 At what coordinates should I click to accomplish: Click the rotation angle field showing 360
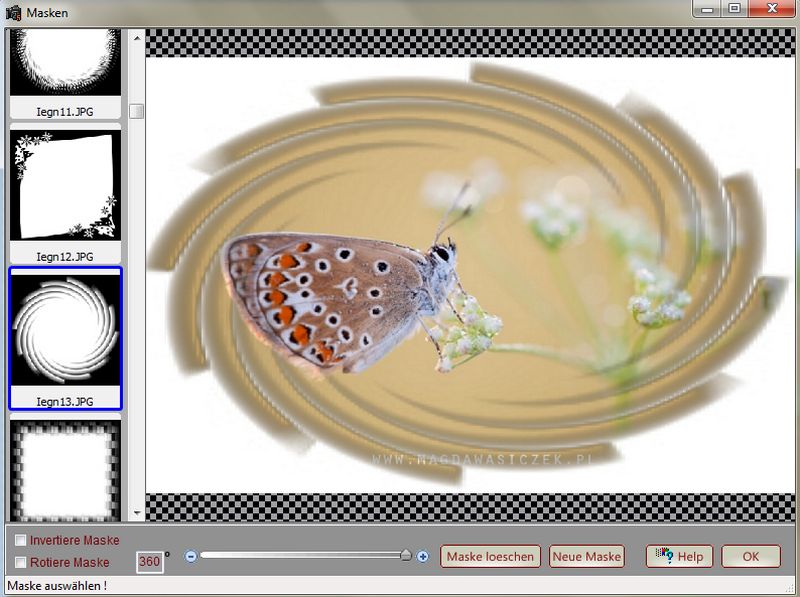[x=149, y=561]
